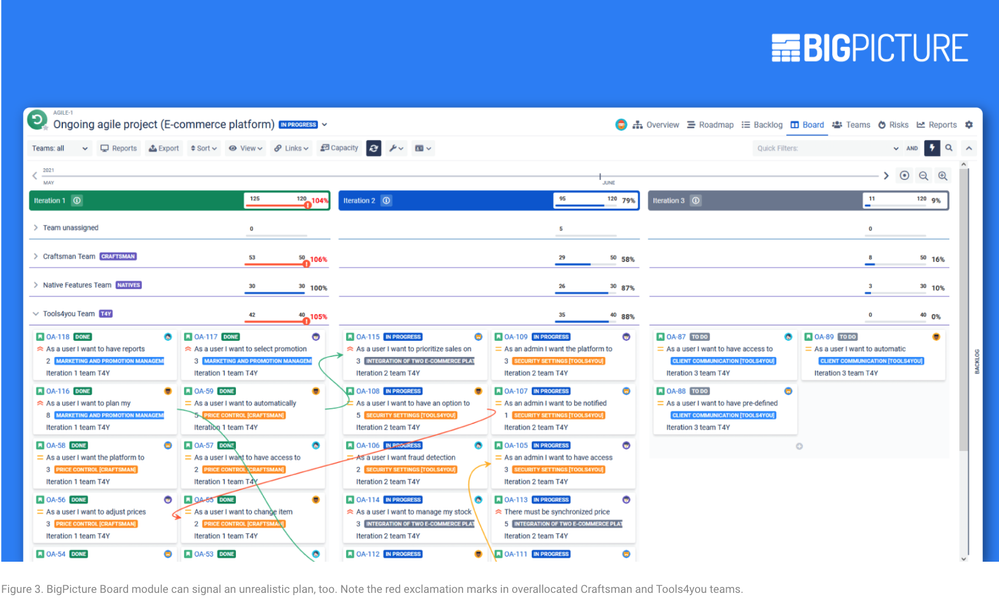
Task: Click Iteration 1 capacity bar 104%
Action: point(287,201)
